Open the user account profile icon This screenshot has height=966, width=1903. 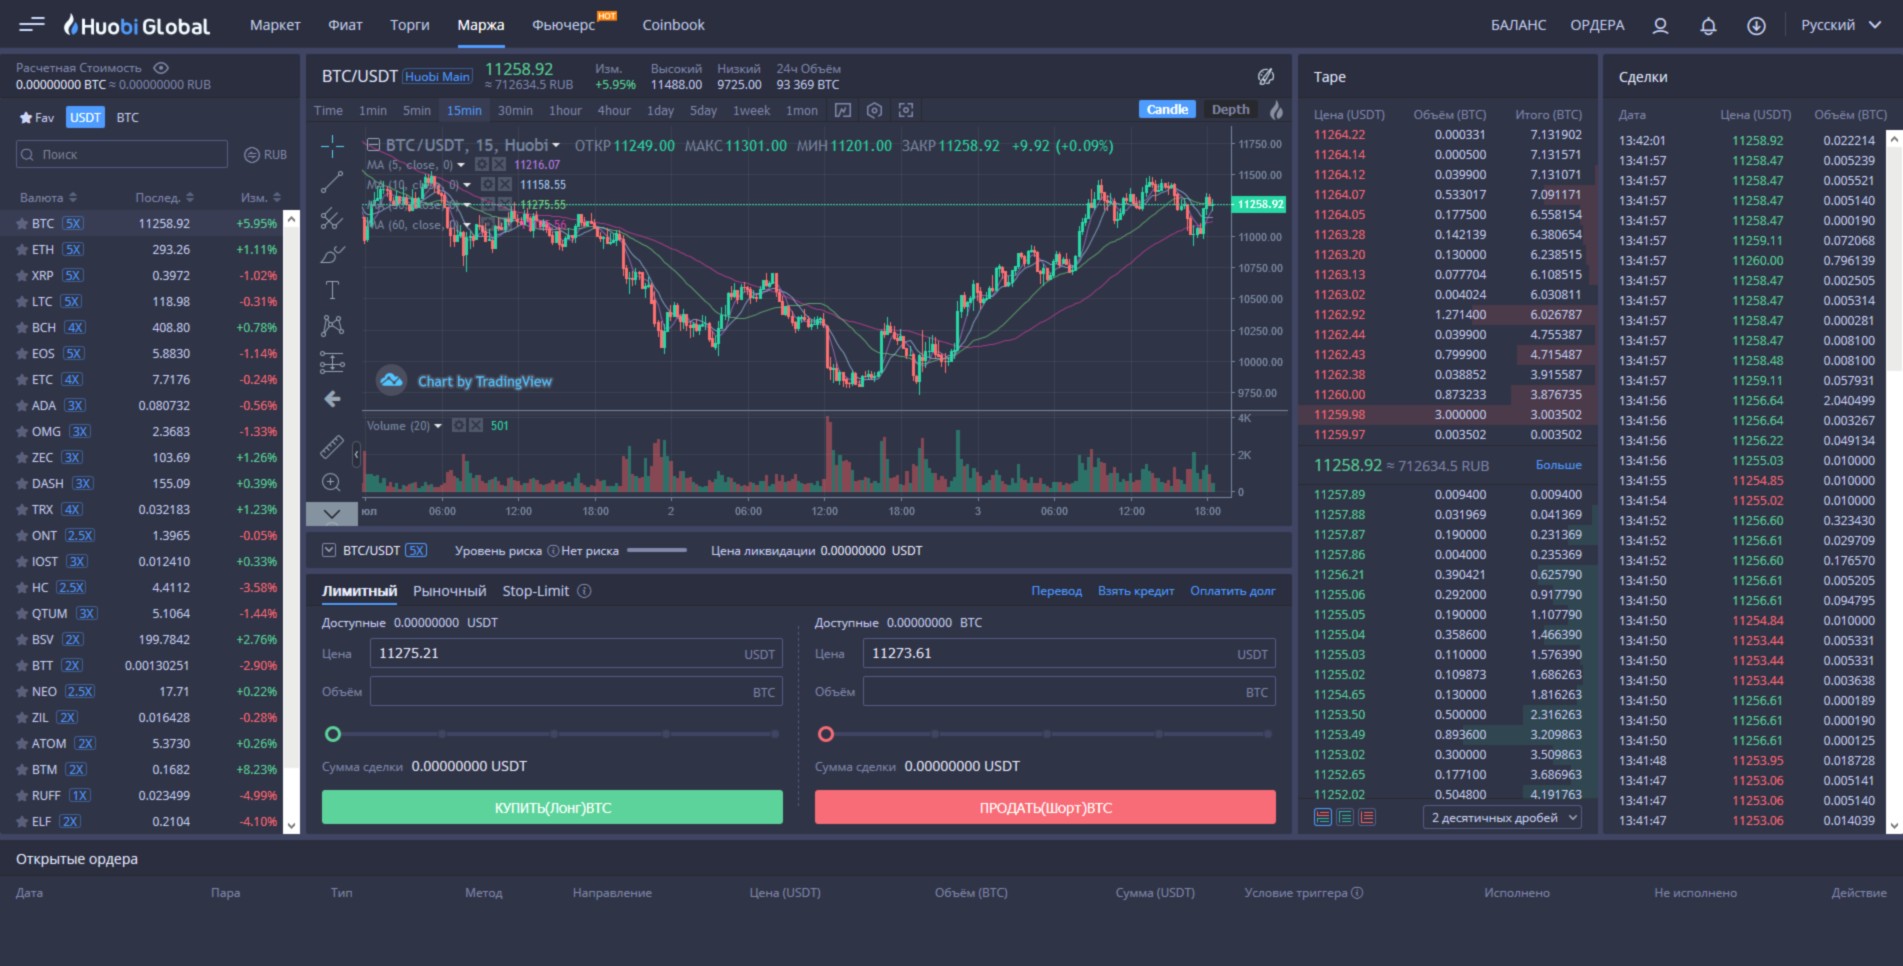tap(1660, 26)
